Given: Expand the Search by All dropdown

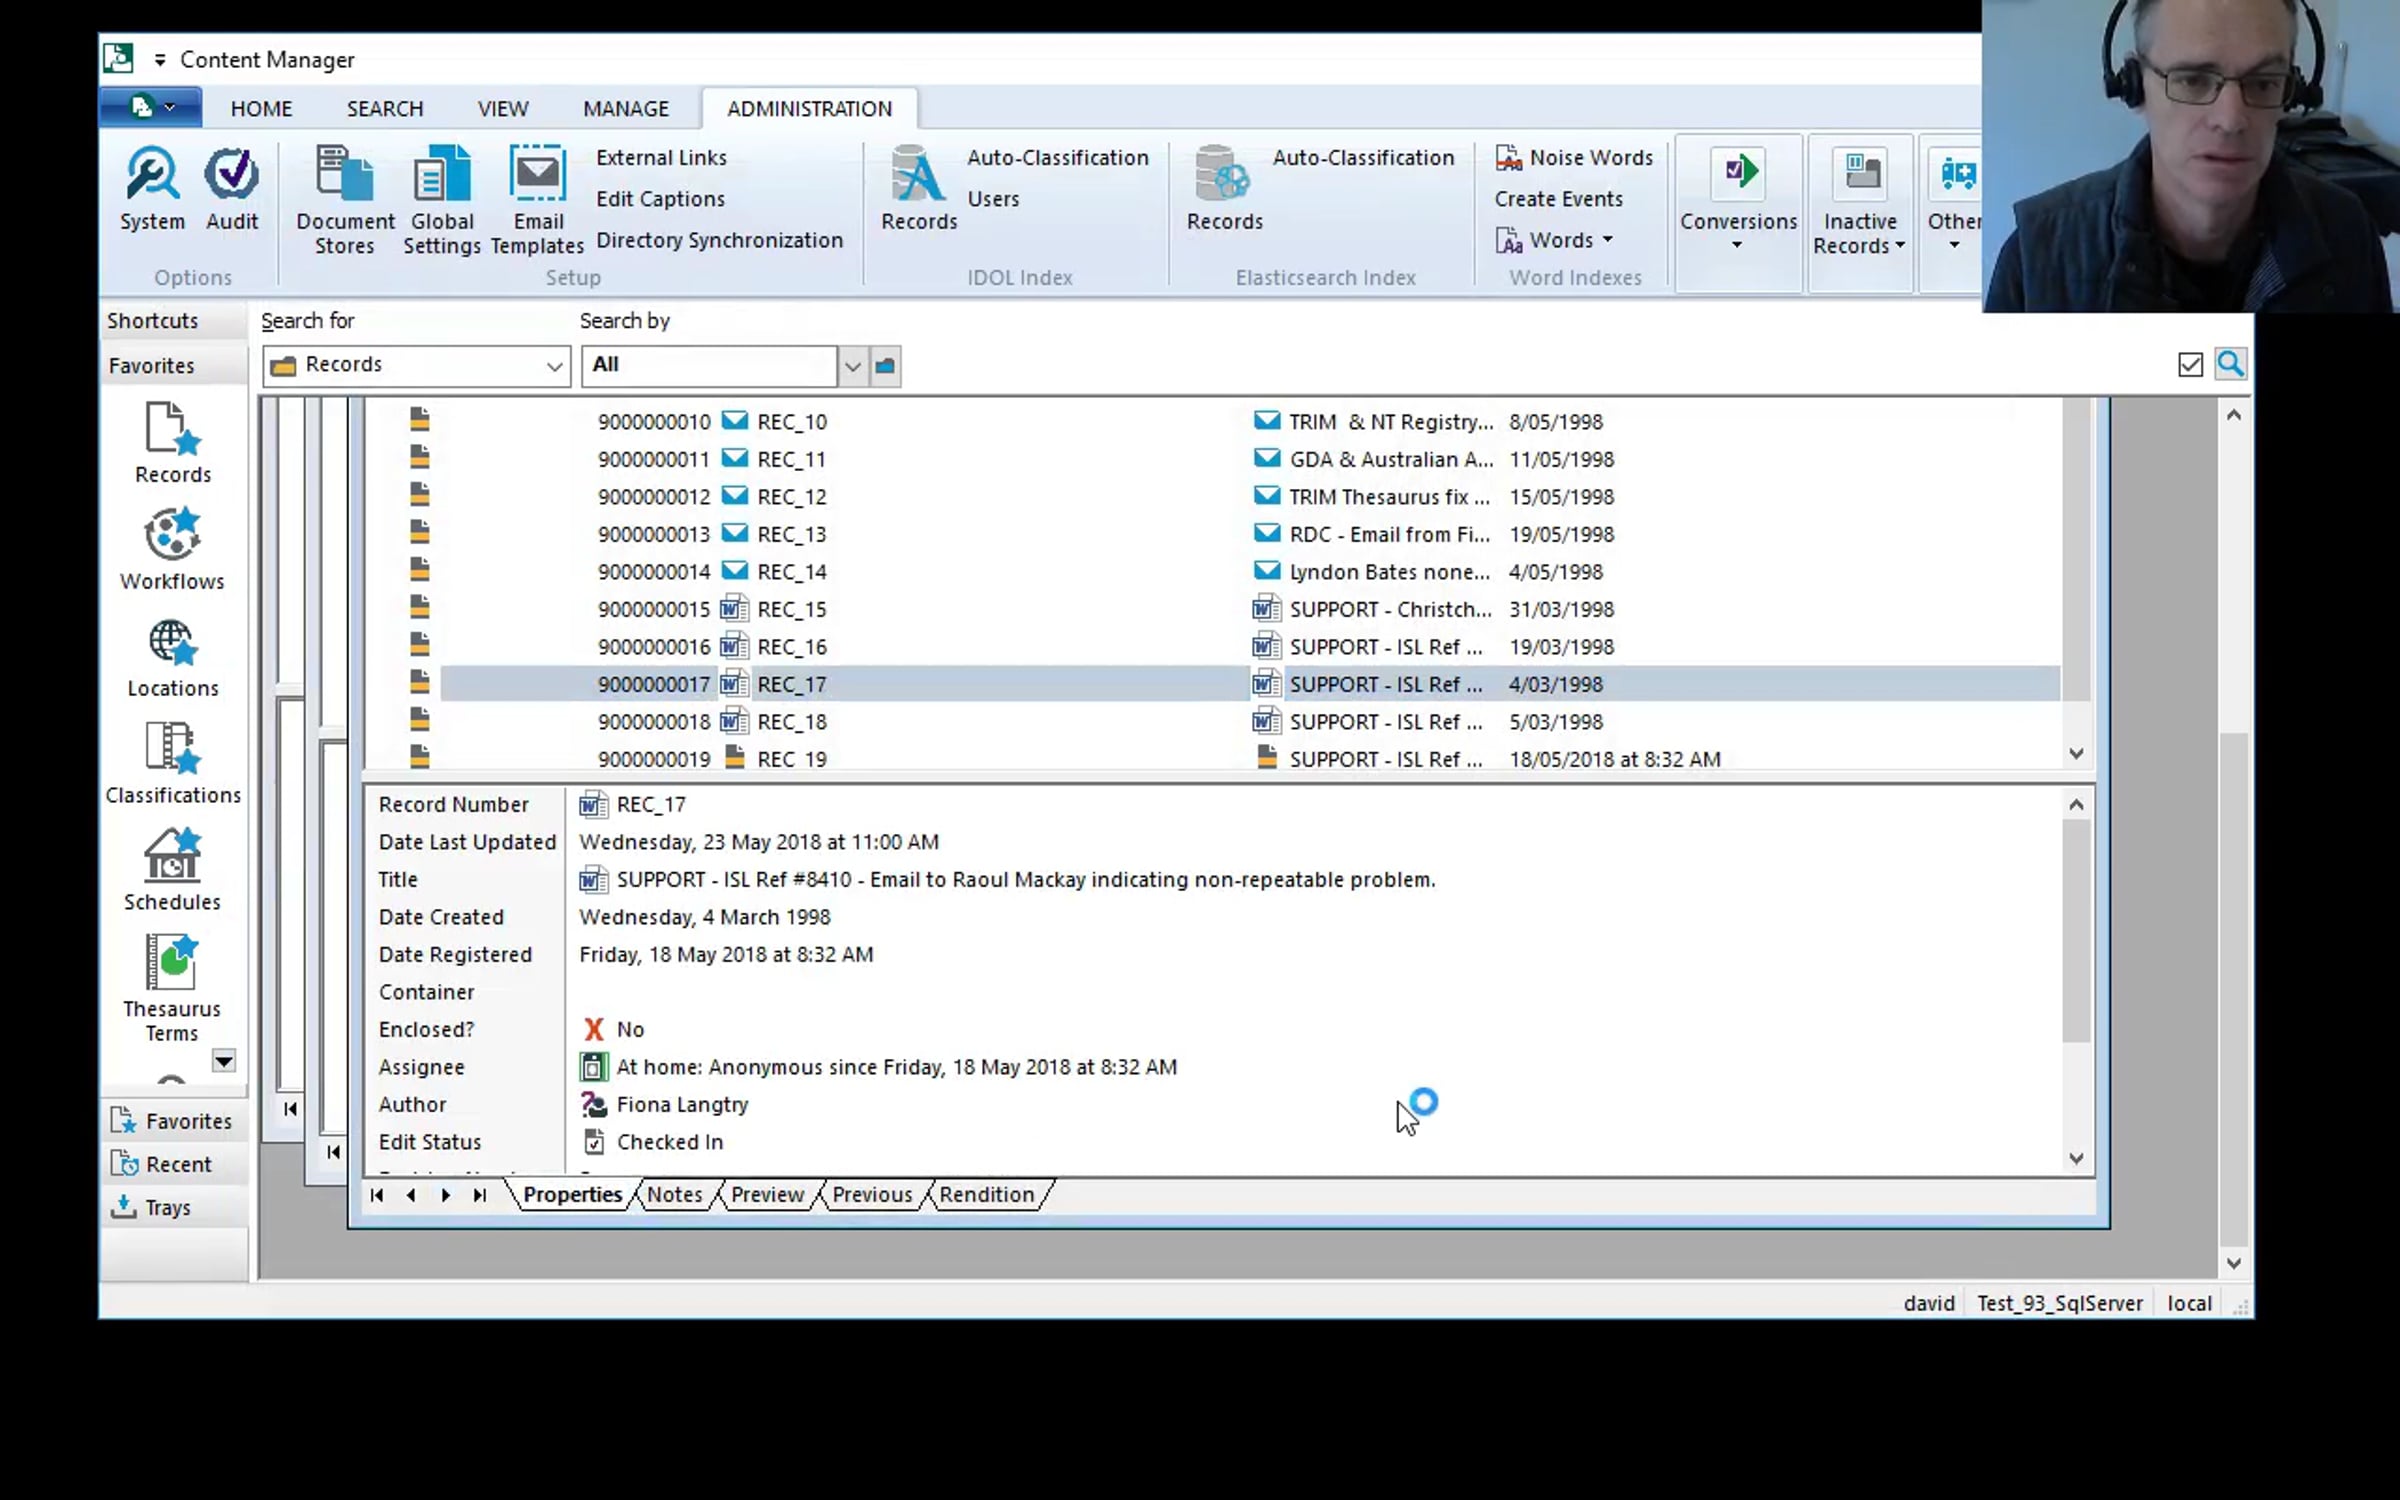Looking at the screenshot, I should coord(852,366).
